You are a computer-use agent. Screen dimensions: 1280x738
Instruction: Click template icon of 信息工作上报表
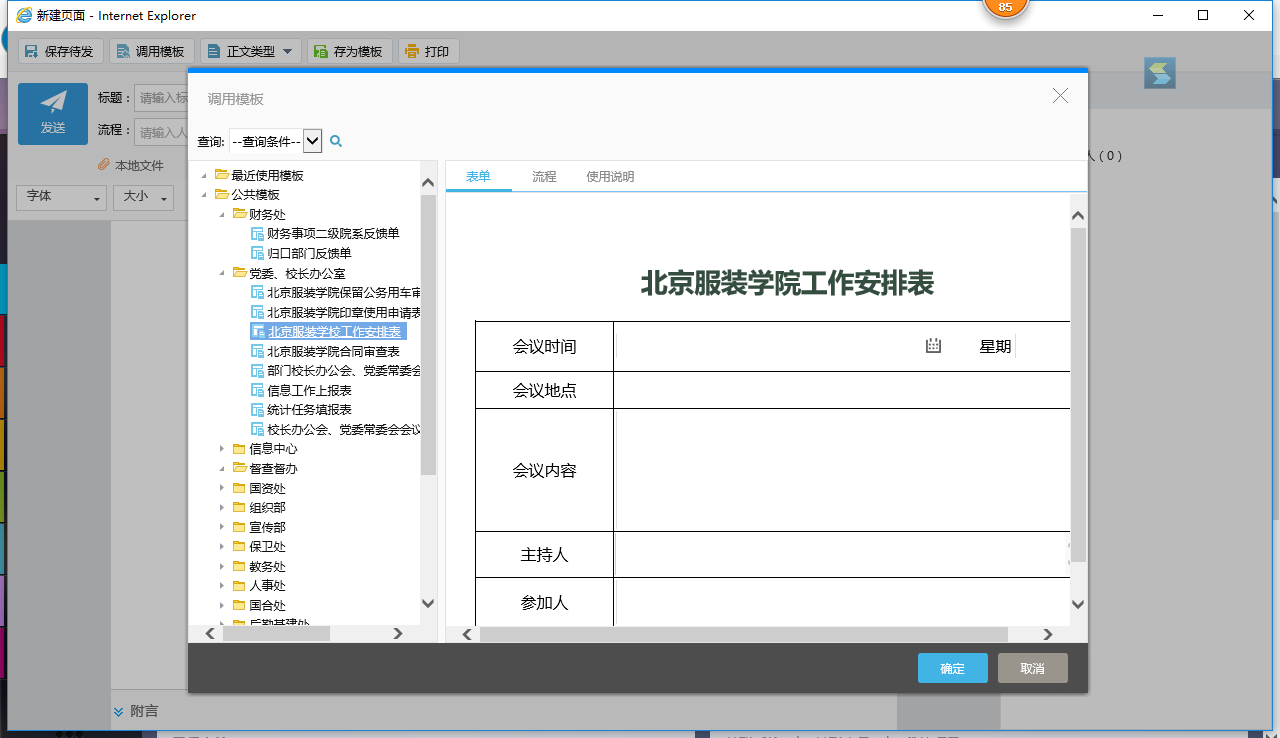click(257, 390)
